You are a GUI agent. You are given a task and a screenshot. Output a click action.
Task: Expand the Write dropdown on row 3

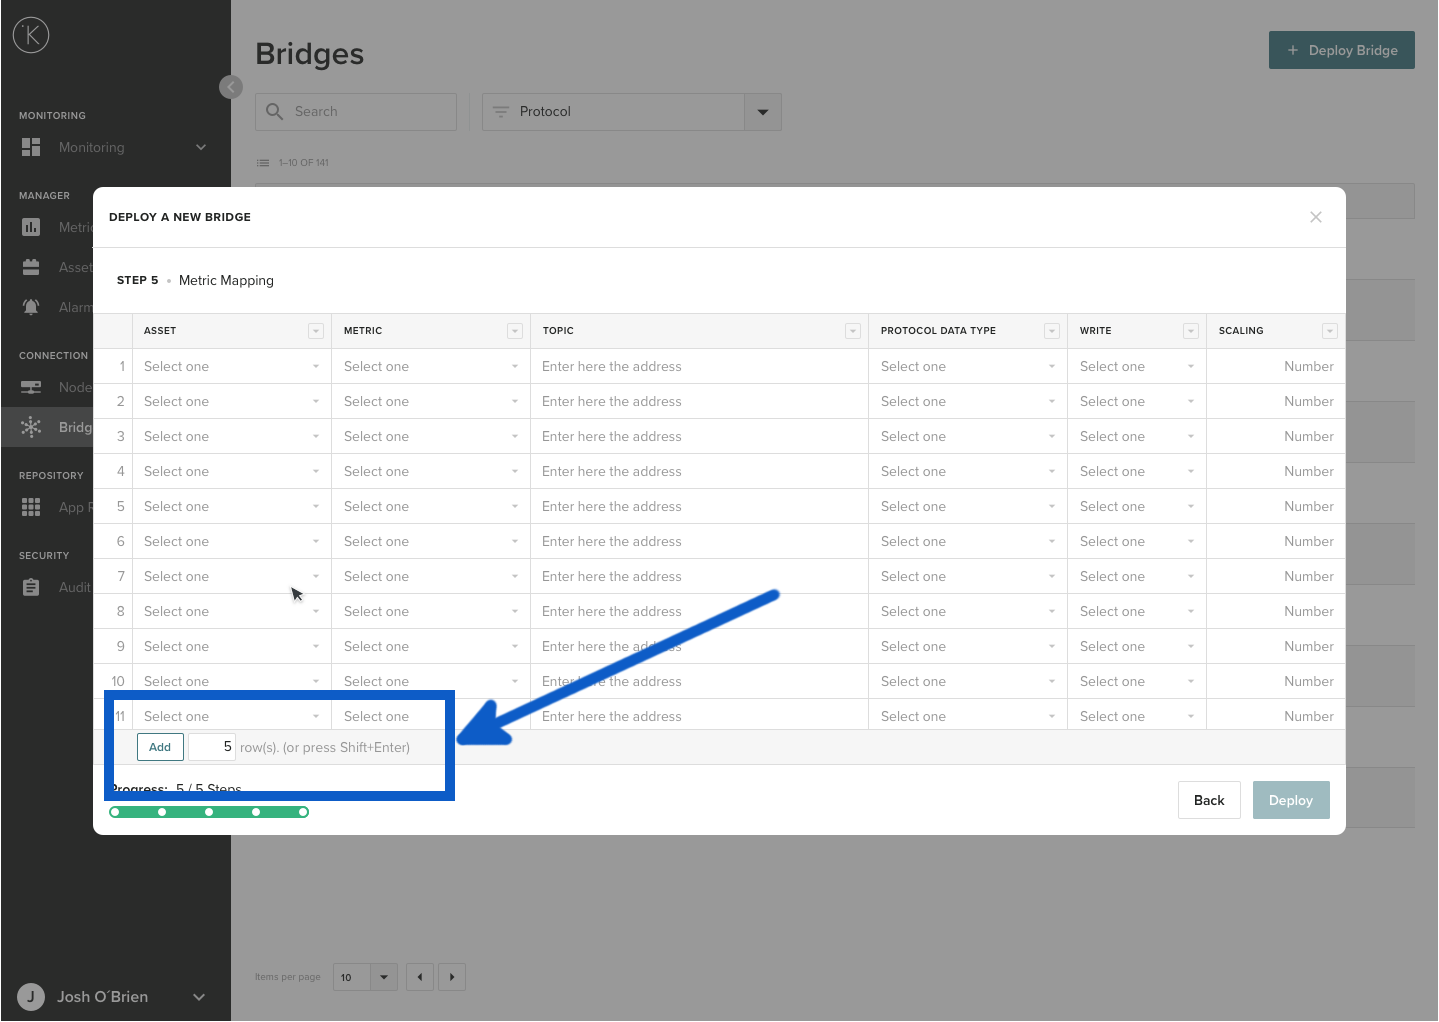[x=1190, y=436]
